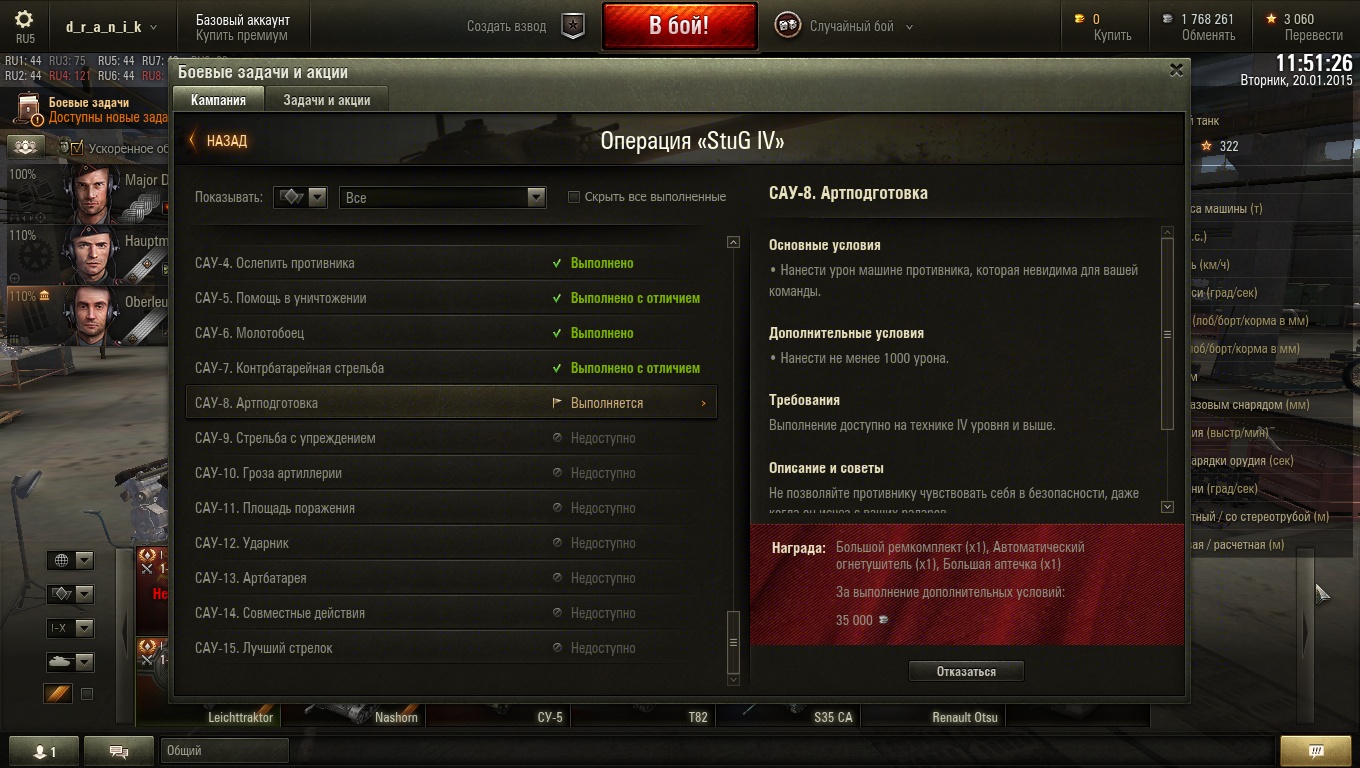Click the crew group icon button
Image resolution: width=1360 pixels, height=768 pixels.
click(x=26, y=146)
